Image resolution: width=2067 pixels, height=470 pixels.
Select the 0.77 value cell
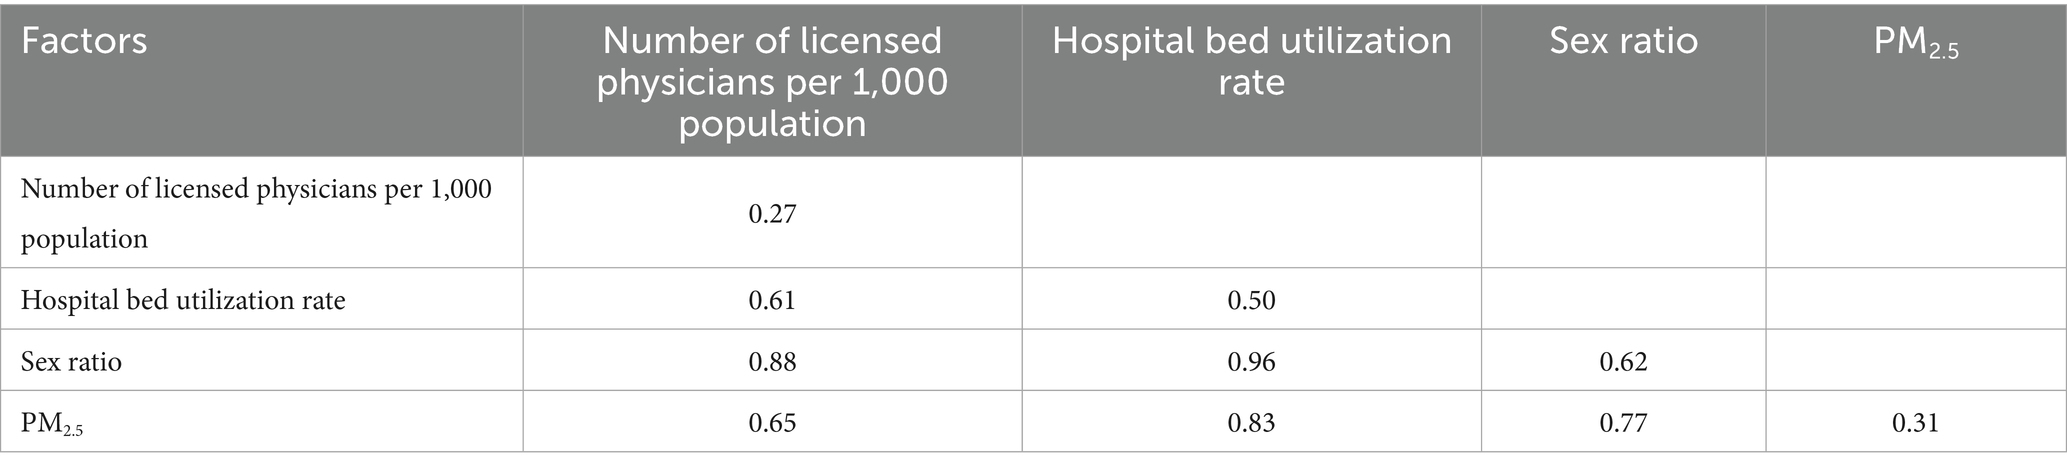(1623, 423)
